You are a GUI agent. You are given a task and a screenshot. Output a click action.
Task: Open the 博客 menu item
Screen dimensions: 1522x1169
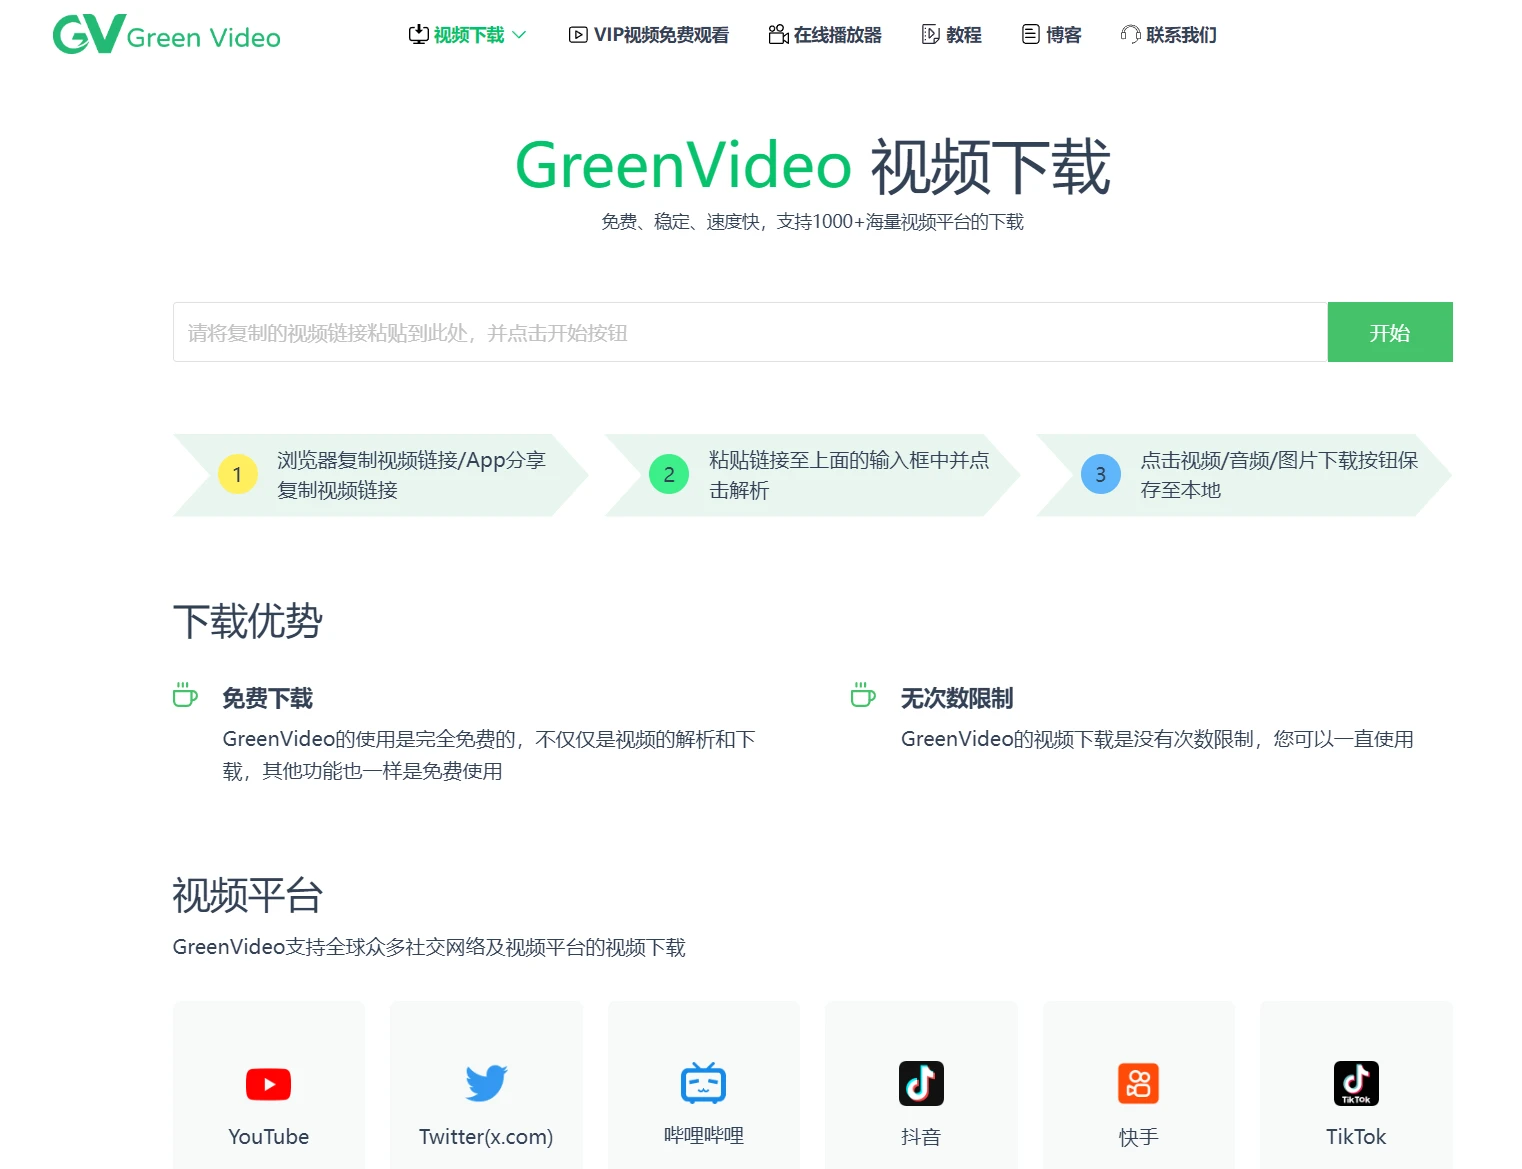pyautogui.click(x=1064, y=35)
